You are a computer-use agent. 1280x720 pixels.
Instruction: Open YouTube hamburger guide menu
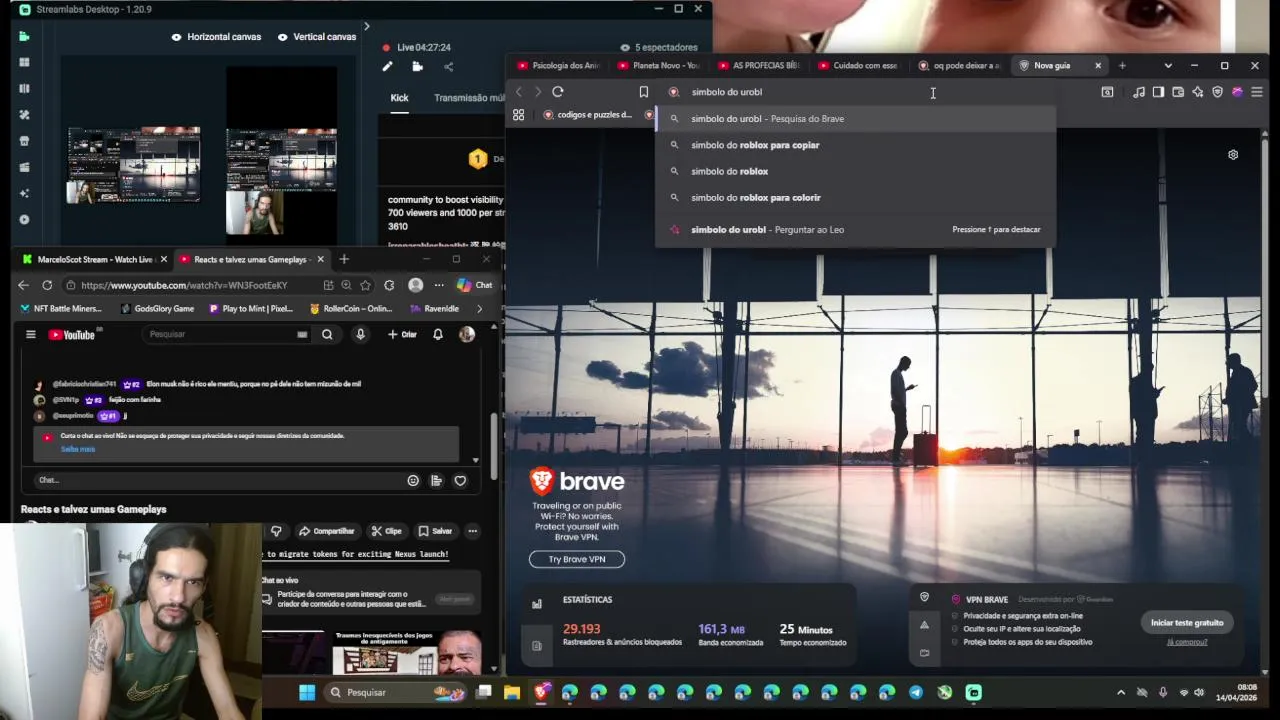point(31,334)
